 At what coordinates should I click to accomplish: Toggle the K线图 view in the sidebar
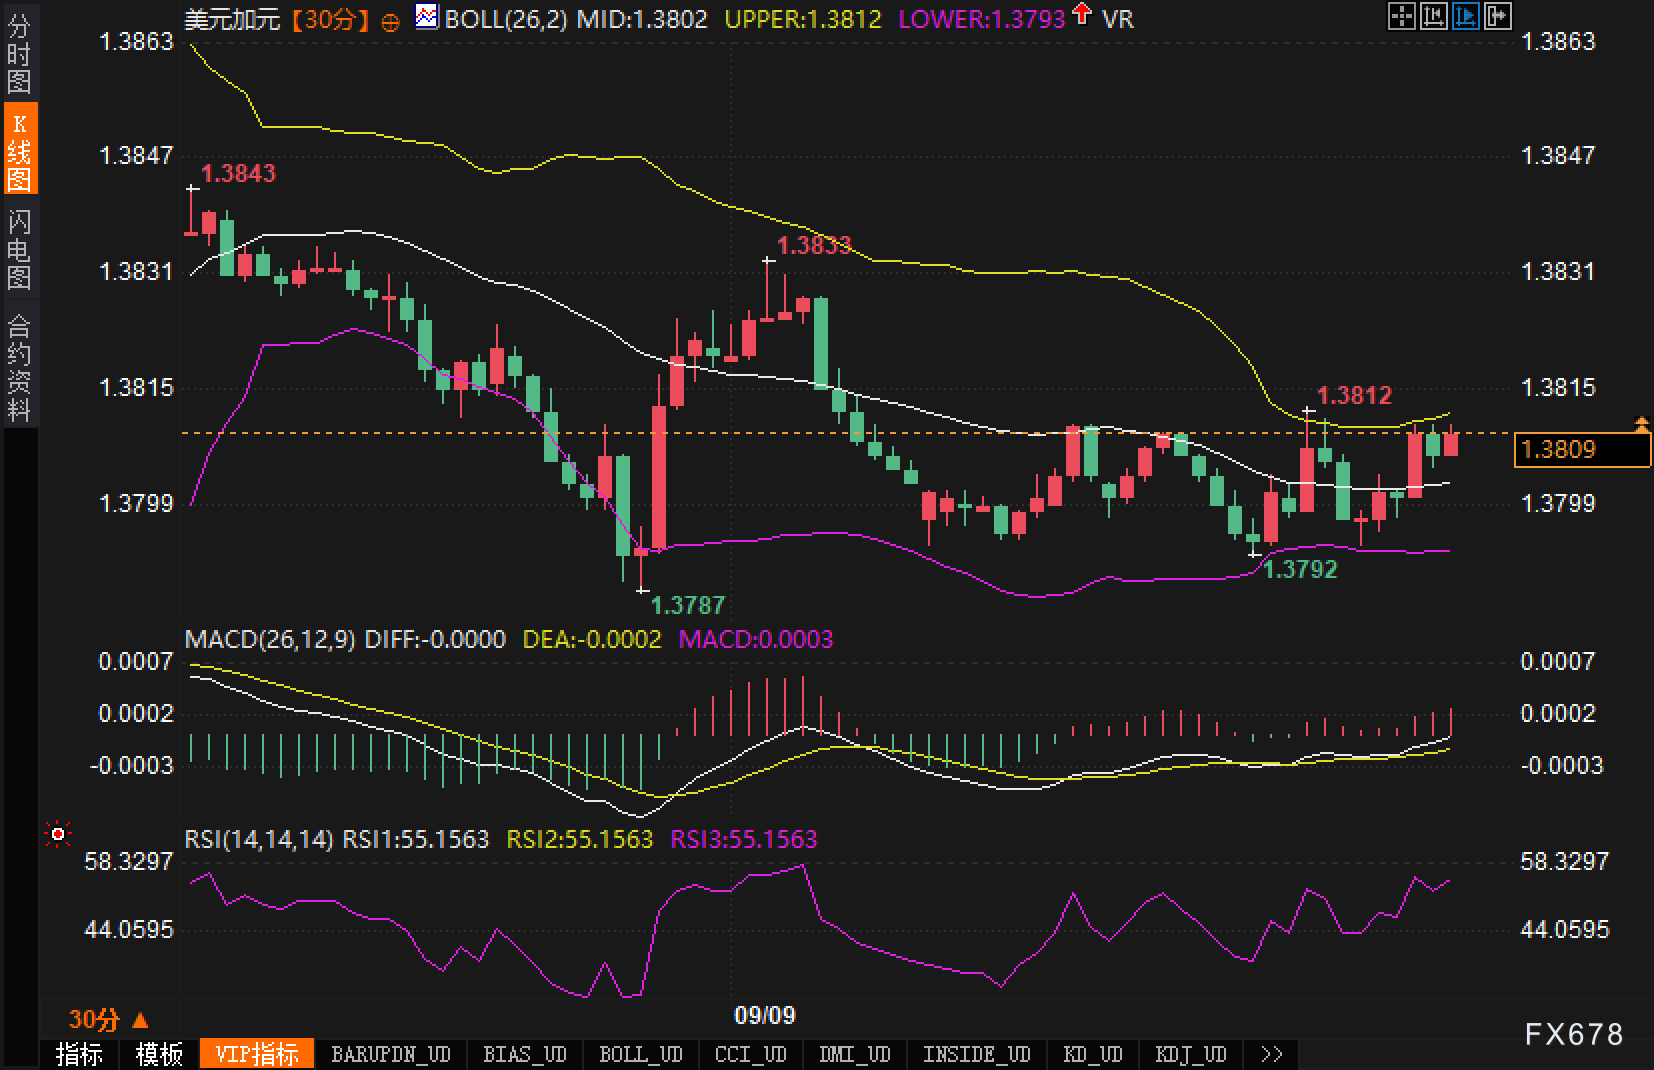[19, 151]
